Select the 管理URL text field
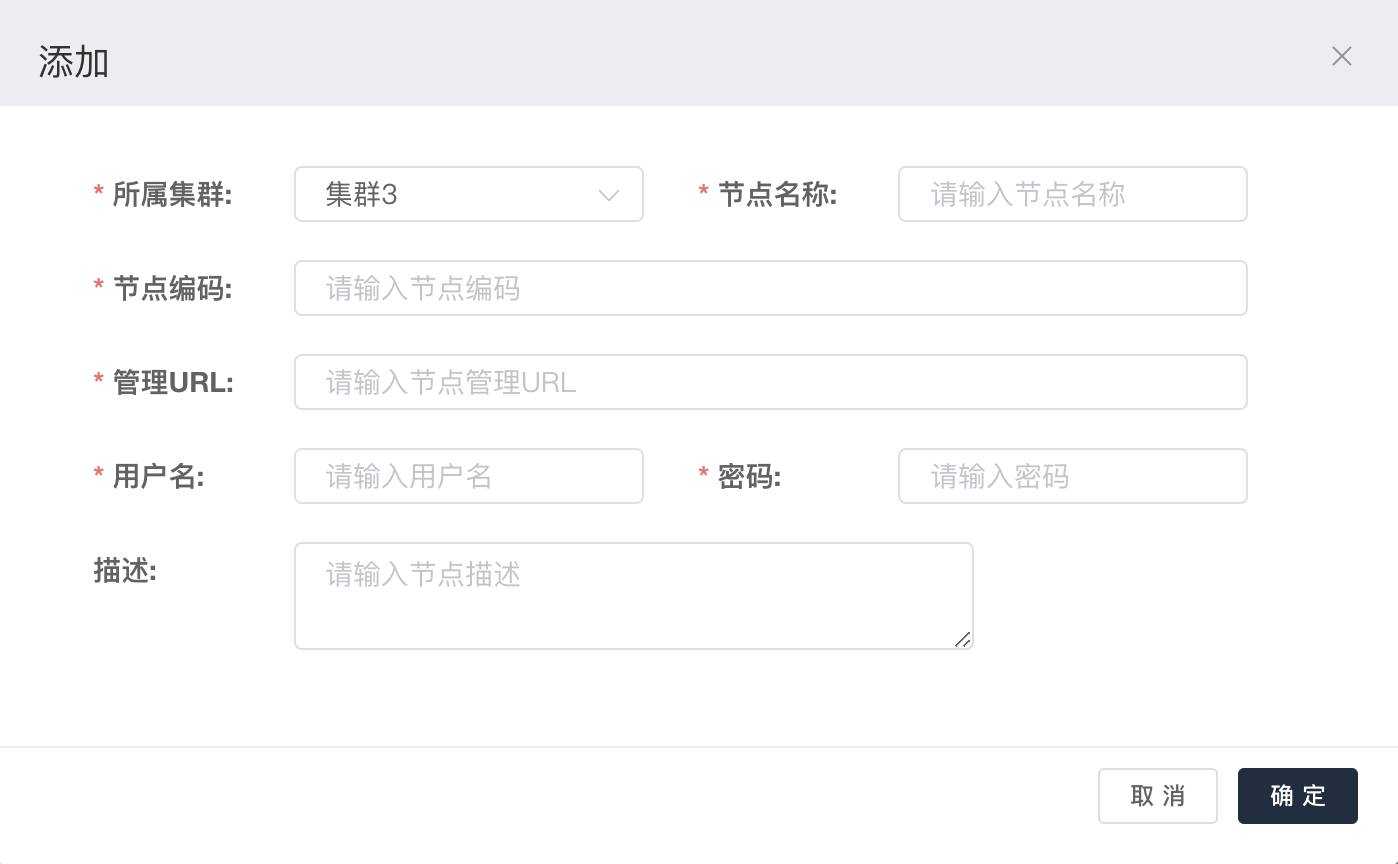The image size is (1398, 864). [x=770, y=382]
